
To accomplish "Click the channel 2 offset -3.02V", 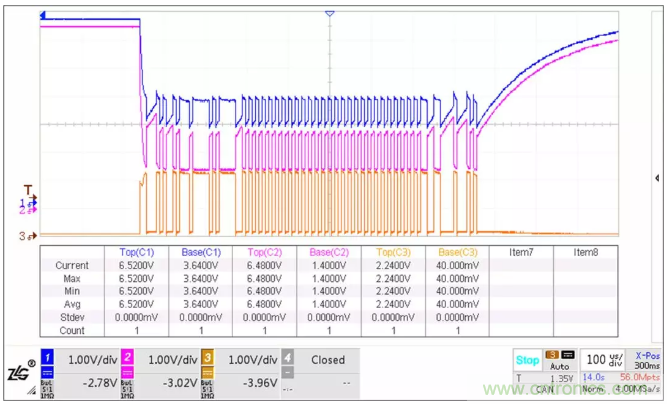I will coord(170,380).
